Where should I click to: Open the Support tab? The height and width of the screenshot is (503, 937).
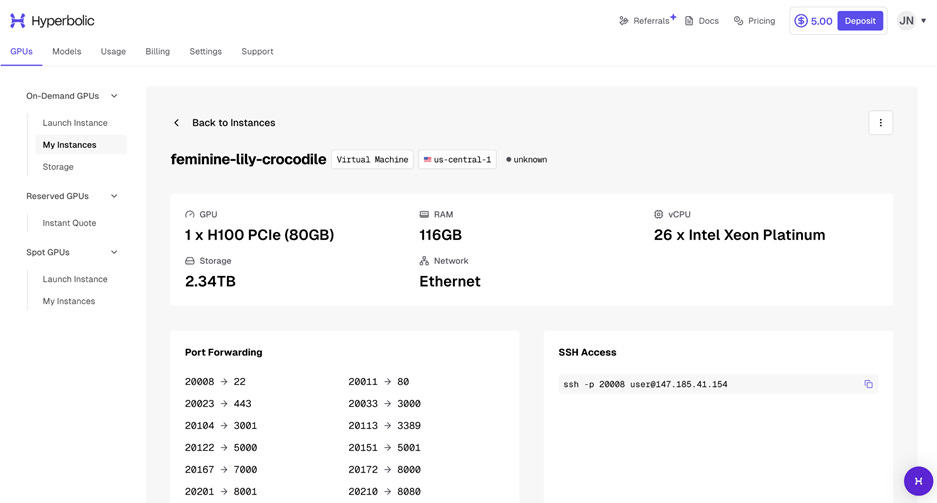tap(258, 51)
